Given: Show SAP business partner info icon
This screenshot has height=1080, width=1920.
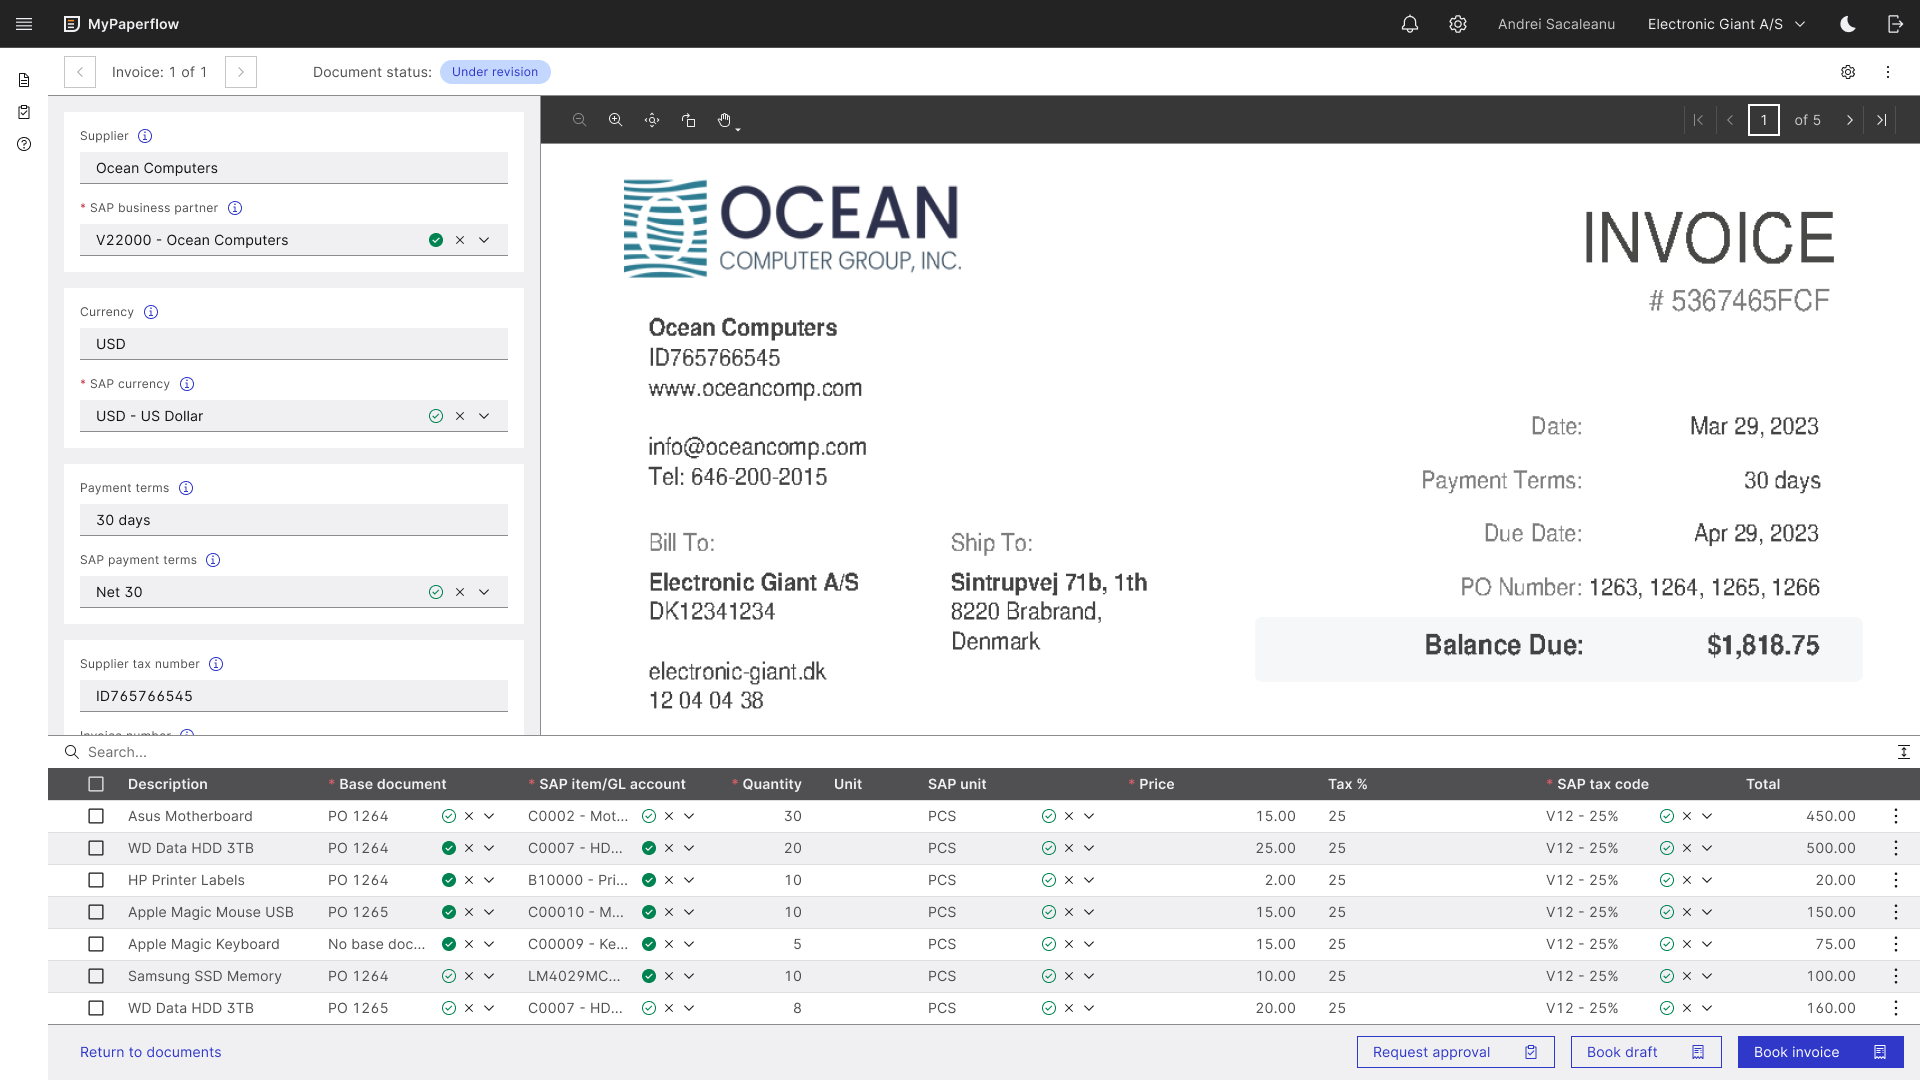Looking at the screenshot, I should 235,208.
